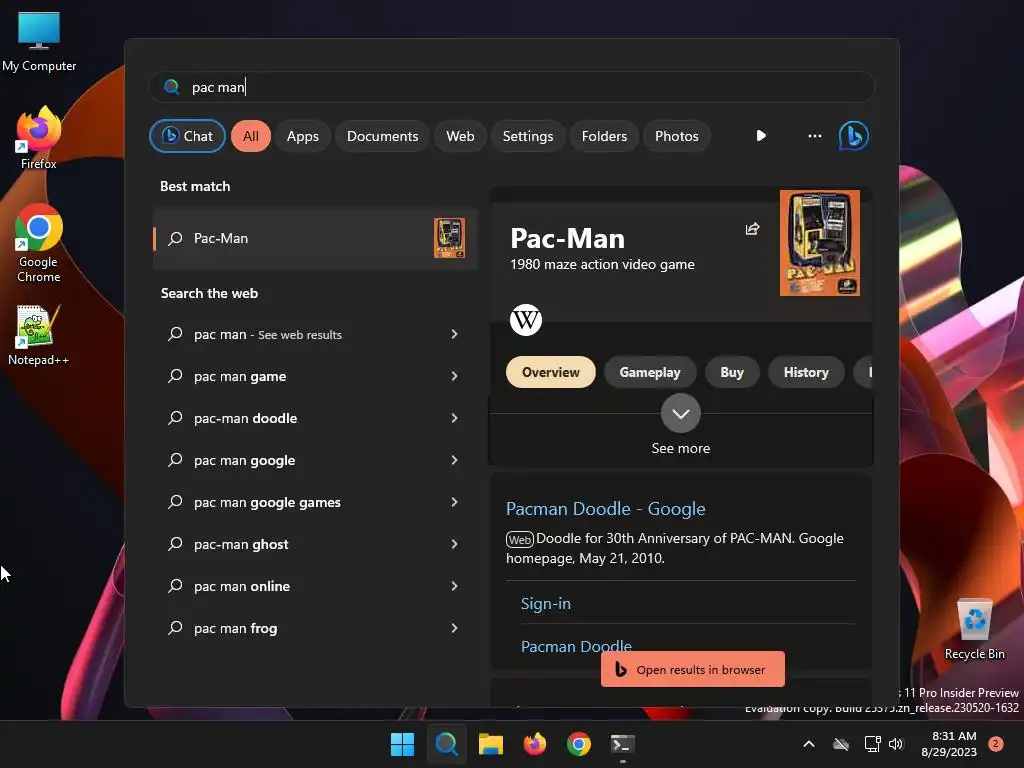This screenshot has width=1024, height=768.
Task: Launch Chrome from the taskbar
Action: click(x=579, y=744)
